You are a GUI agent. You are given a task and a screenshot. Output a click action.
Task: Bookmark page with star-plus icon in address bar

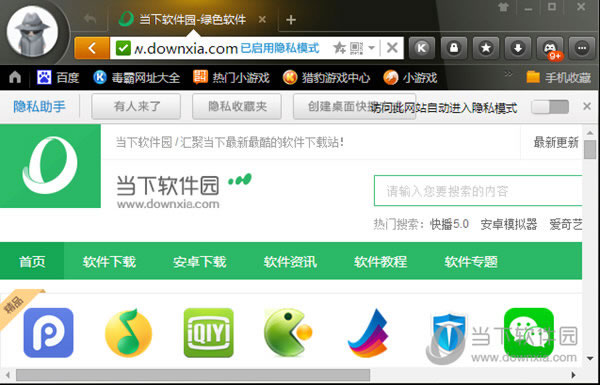[339, 48]
